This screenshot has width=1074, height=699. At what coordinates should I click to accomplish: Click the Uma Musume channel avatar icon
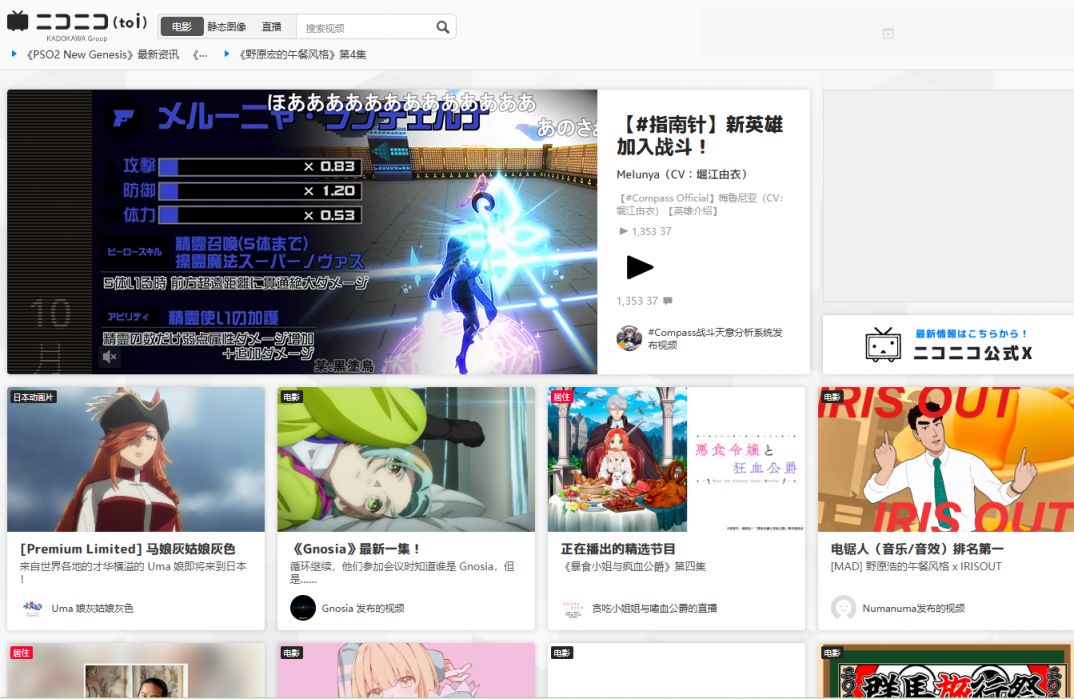[32, 608]
